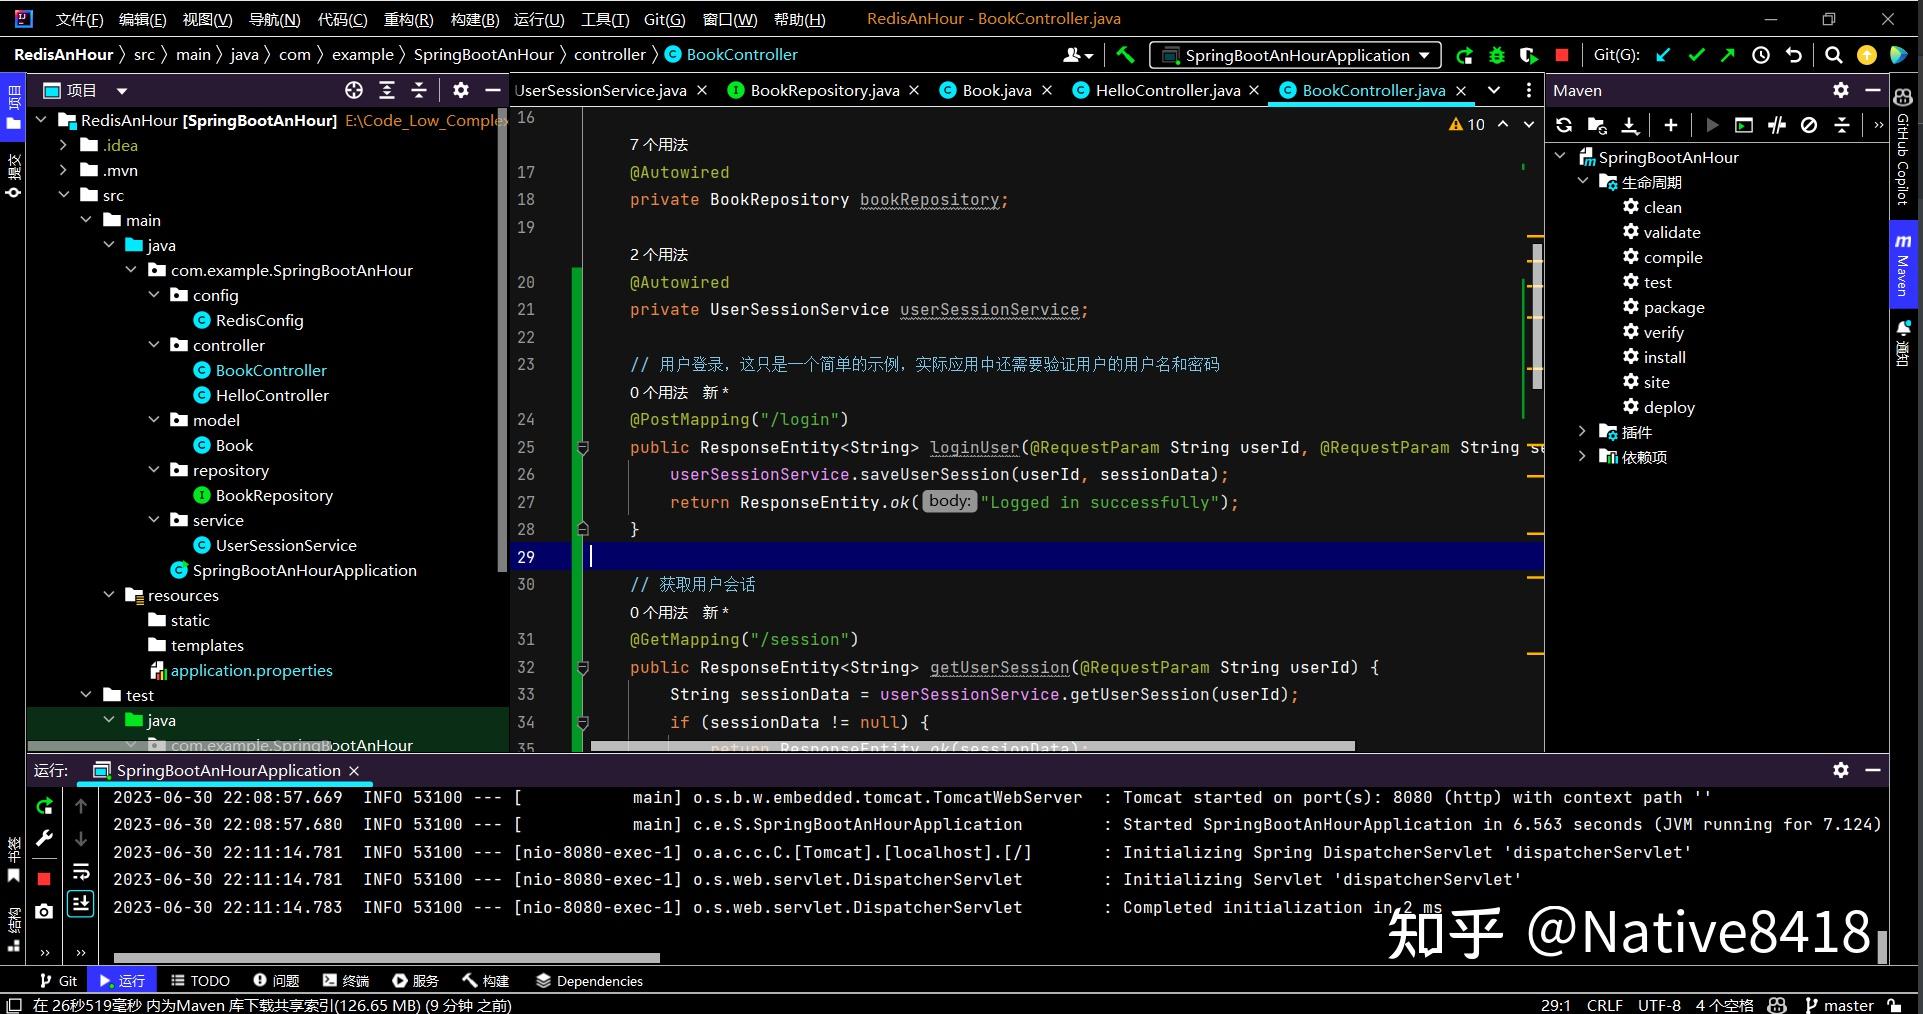Toggle skip tests mode in Maven panel
Image resolution: width=1923 pixels, height=1014 pixels.
point(1777,125)
